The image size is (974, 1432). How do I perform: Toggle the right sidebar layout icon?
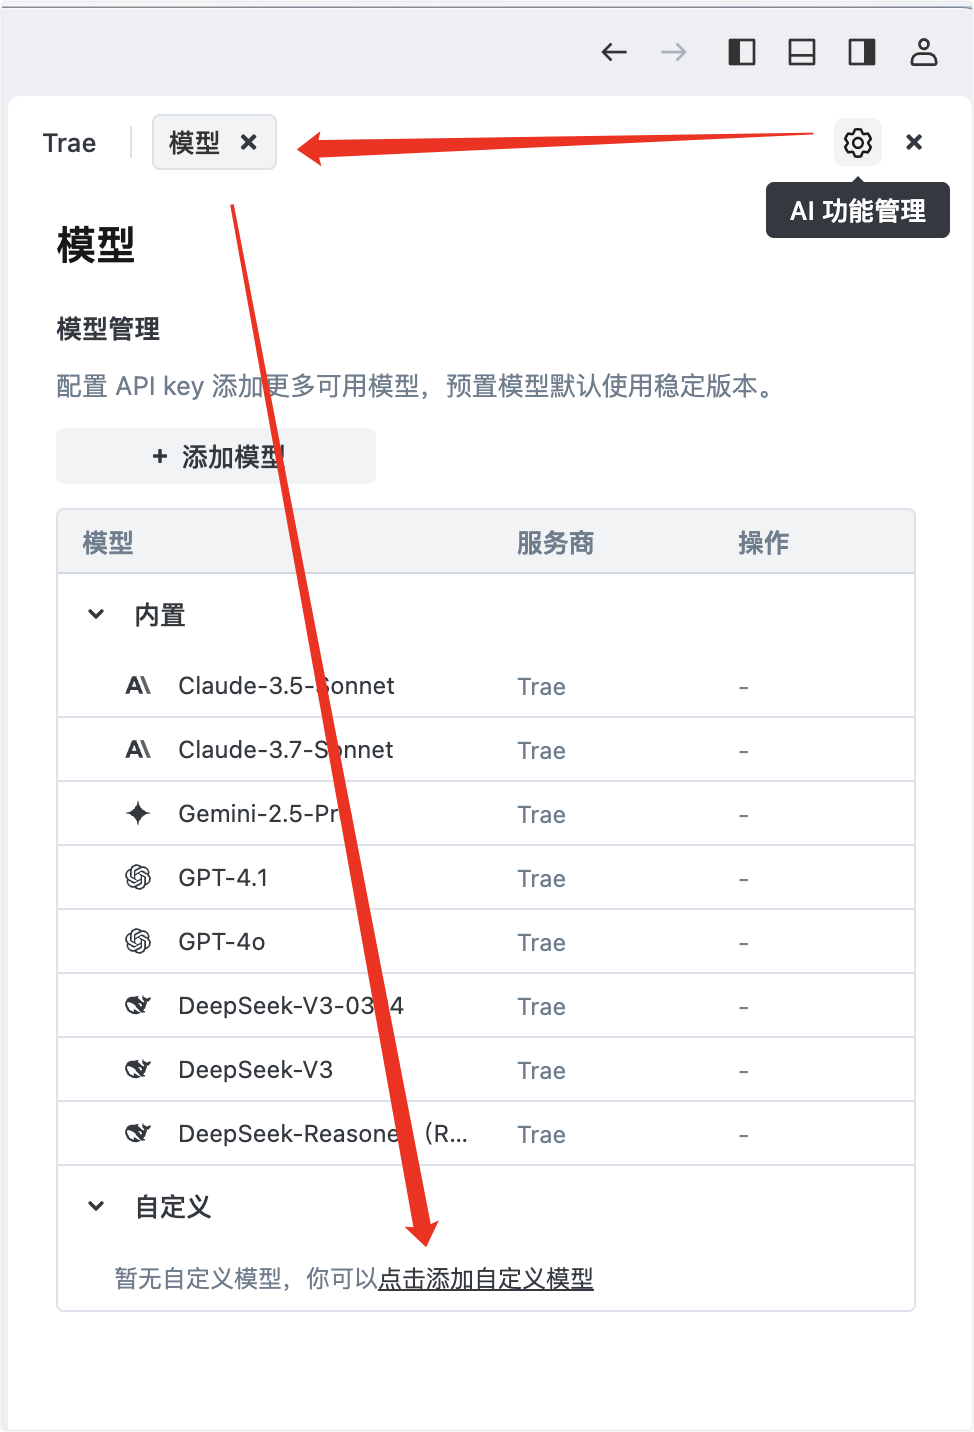[x=862, y=52]
